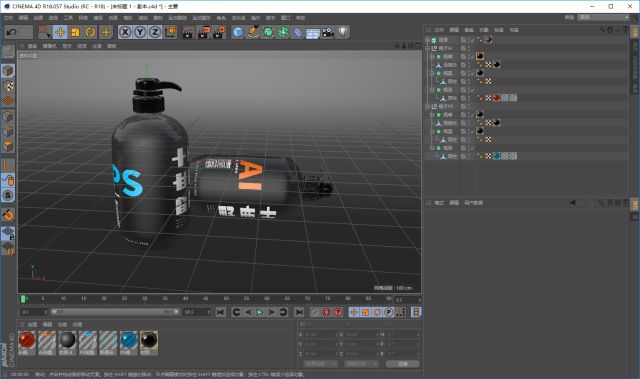This screenshot has height=379, width=640.
Task: Open Render Settings clapperboard with gear
Action: (219, 32)
